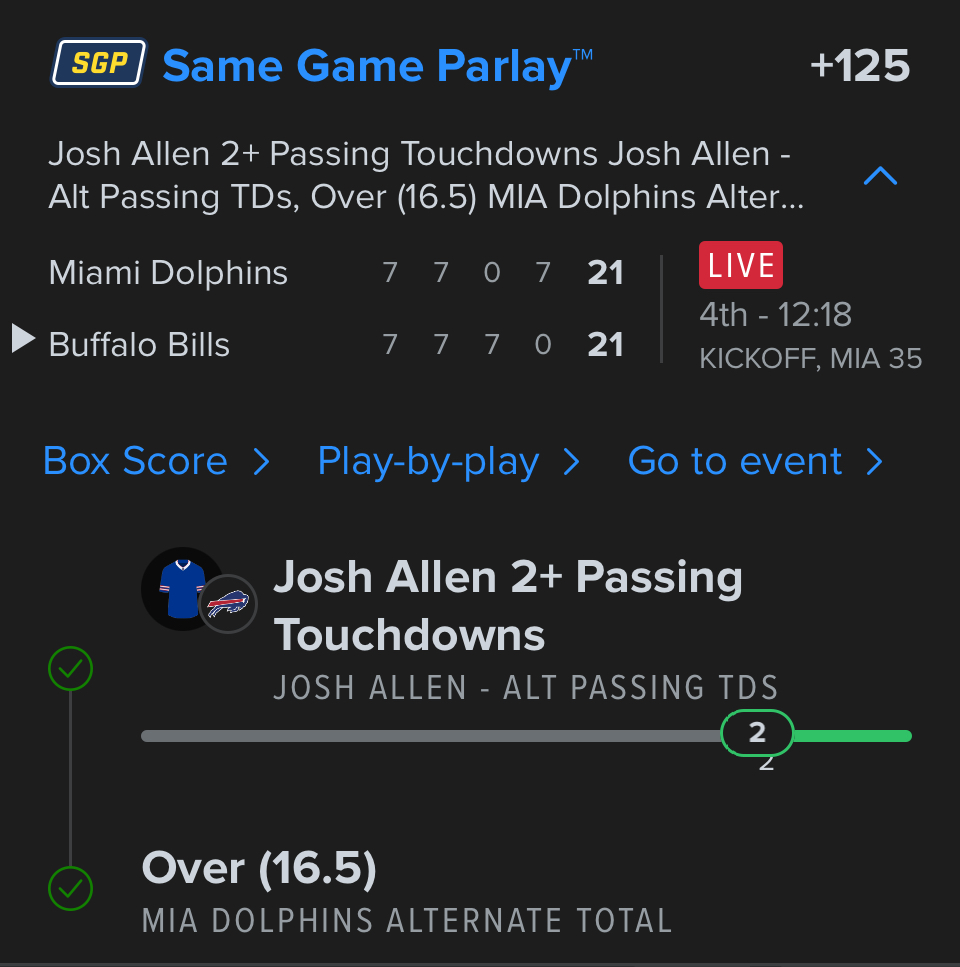The image size is (960, 967).
Task: Click the Josh Allen blue jersey icon
Action: 182,589
